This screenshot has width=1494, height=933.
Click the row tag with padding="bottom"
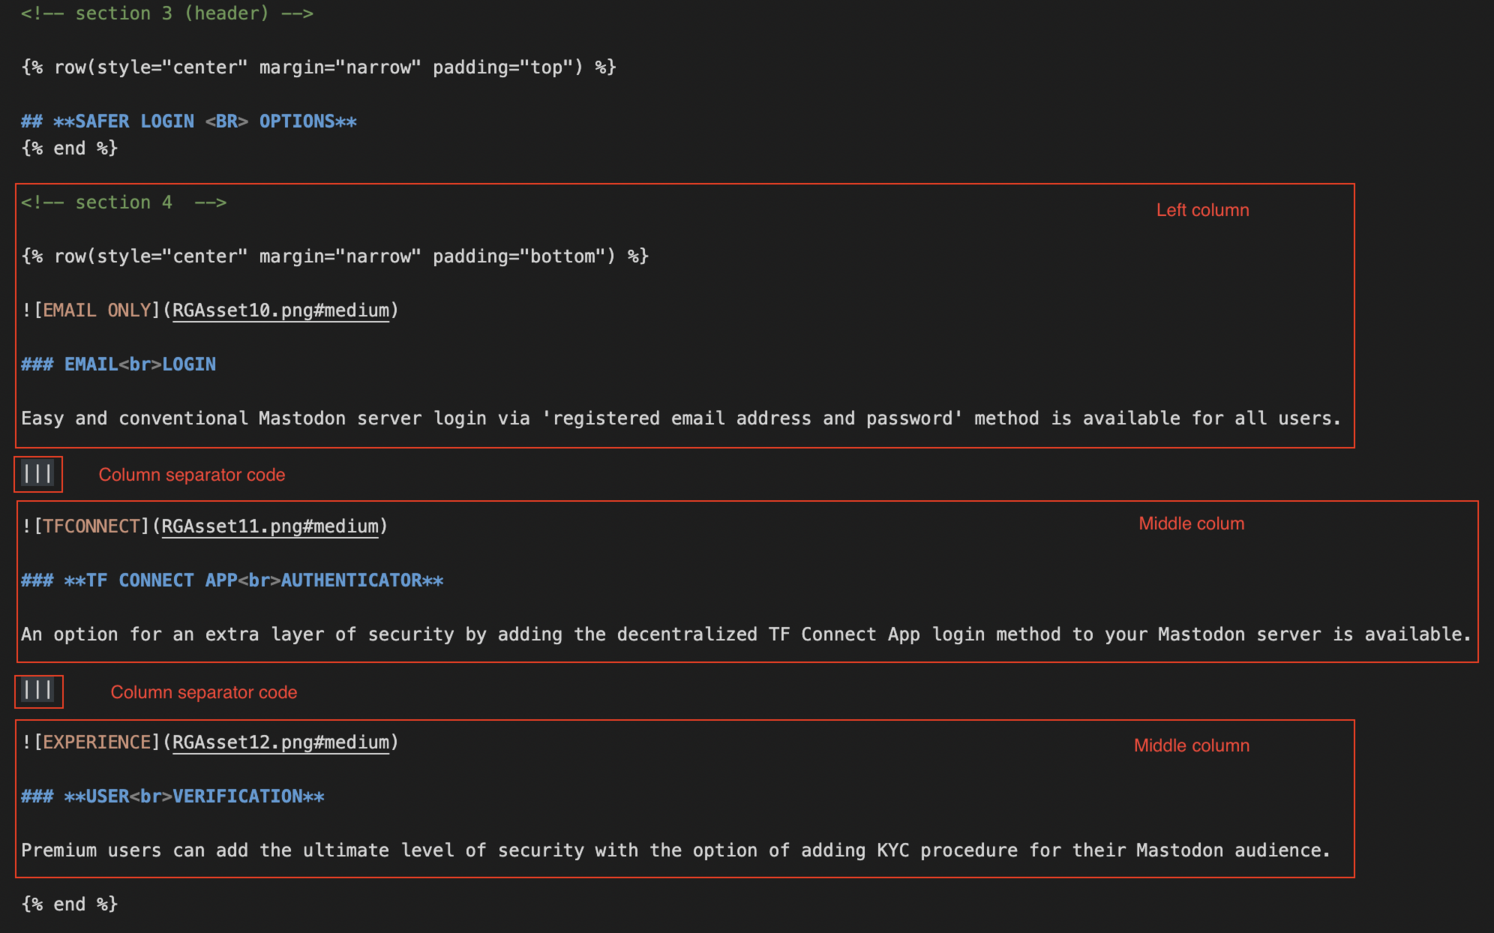pos(334,257)
